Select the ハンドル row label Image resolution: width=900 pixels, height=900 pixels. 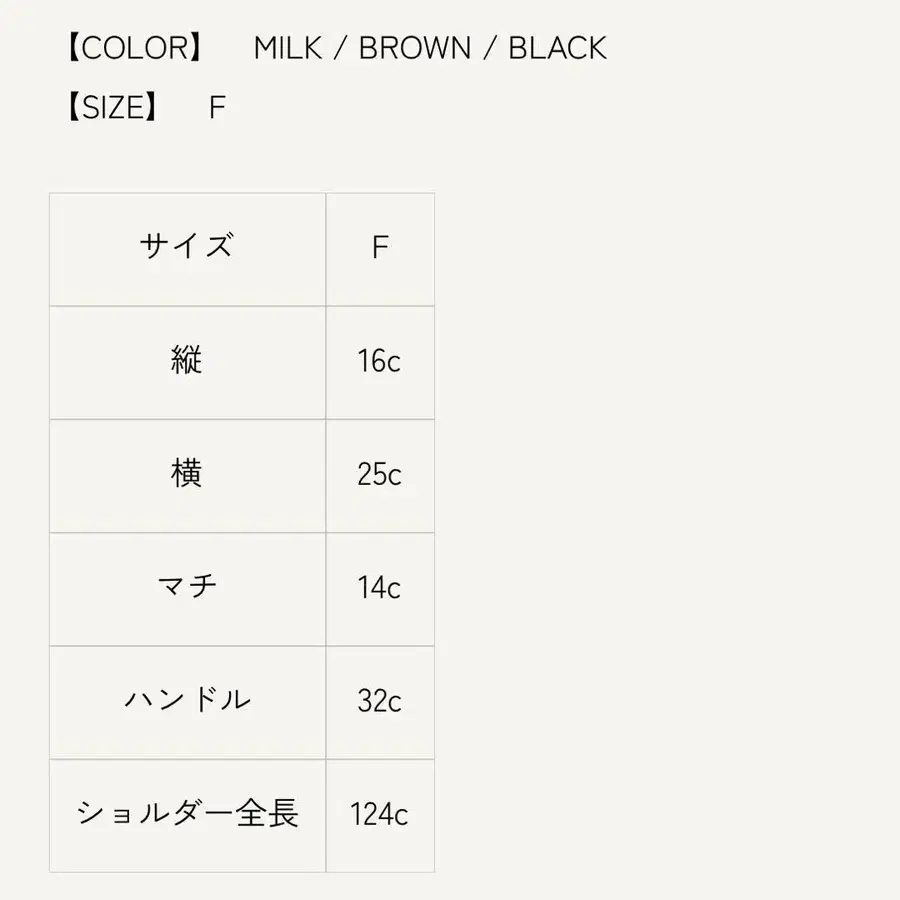click(187, 699)
